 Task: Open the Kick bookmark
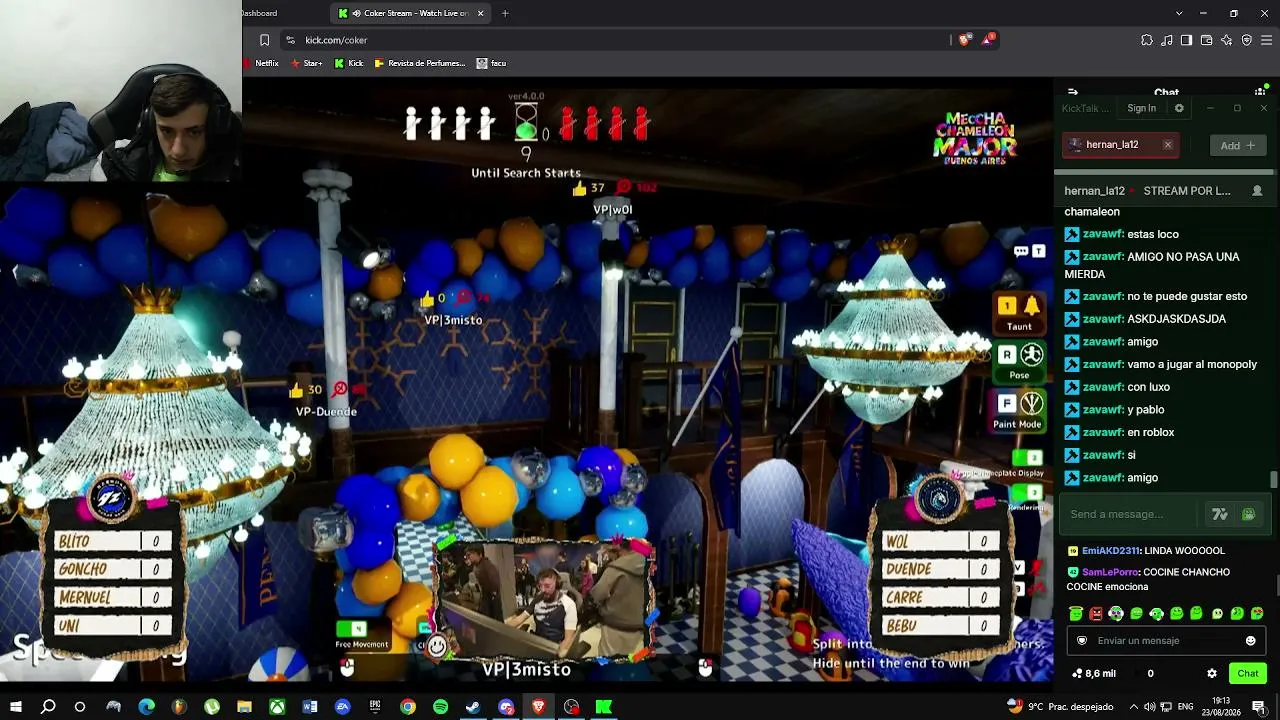(349, 63)
